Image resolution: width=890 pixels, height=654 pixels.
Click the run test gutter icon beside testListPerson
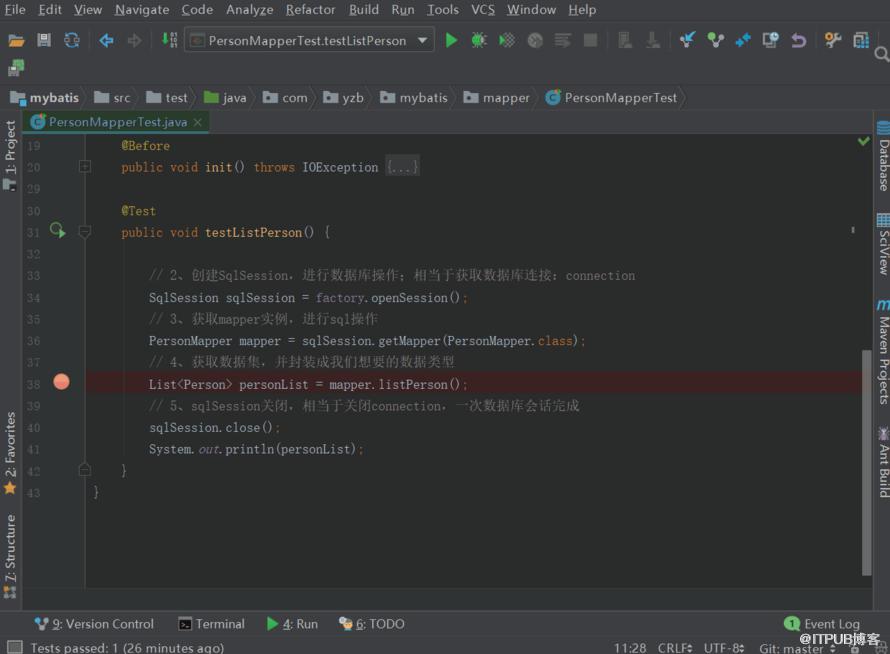[x=57, y=230]
